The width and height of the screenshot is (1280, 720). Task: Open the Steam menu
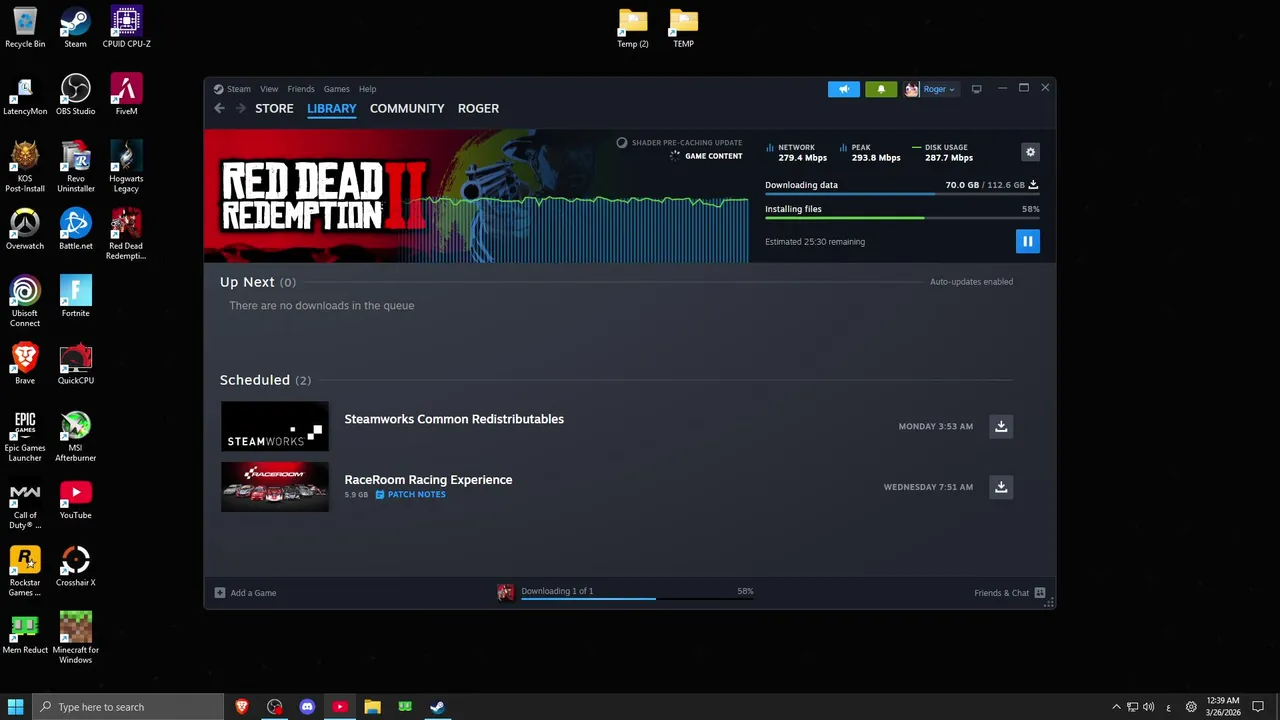click(x=238, y=89)
